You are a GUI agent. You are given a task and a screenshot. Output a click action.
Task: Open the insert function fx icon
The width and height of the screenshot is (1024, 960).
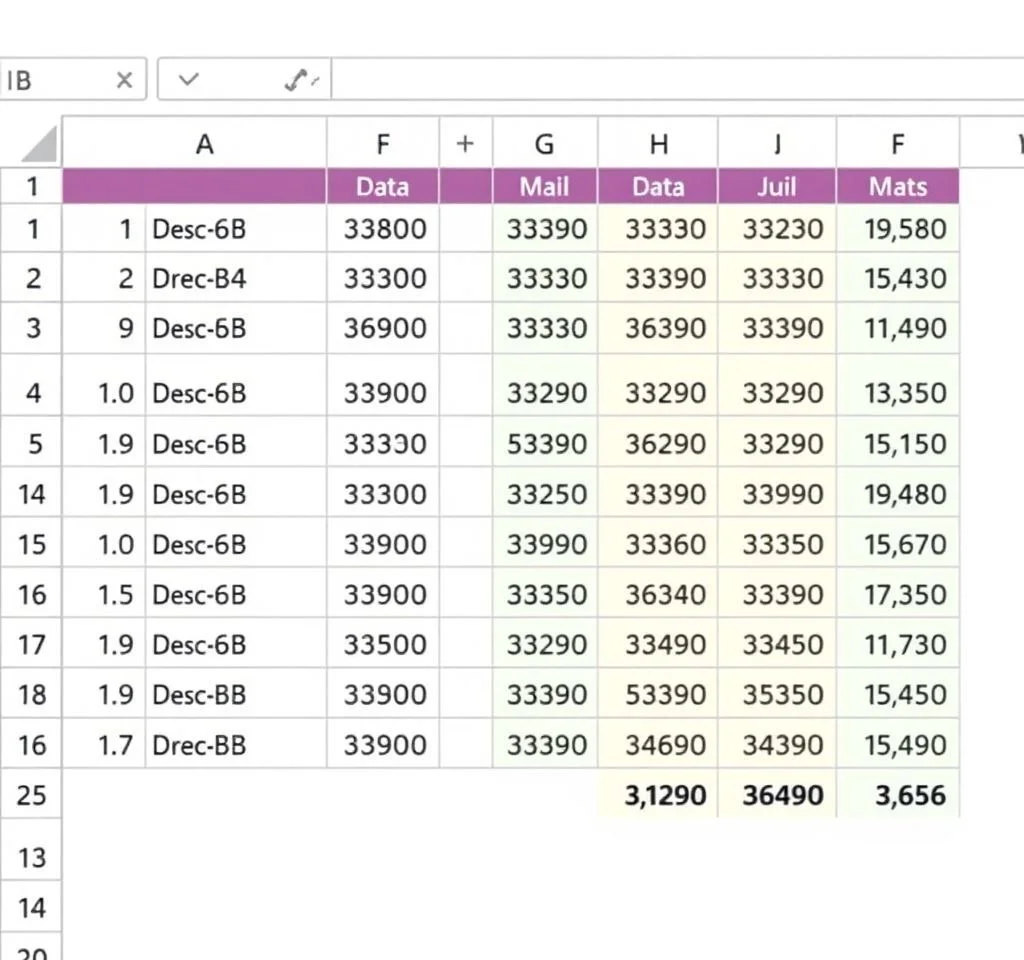point(300,81)
